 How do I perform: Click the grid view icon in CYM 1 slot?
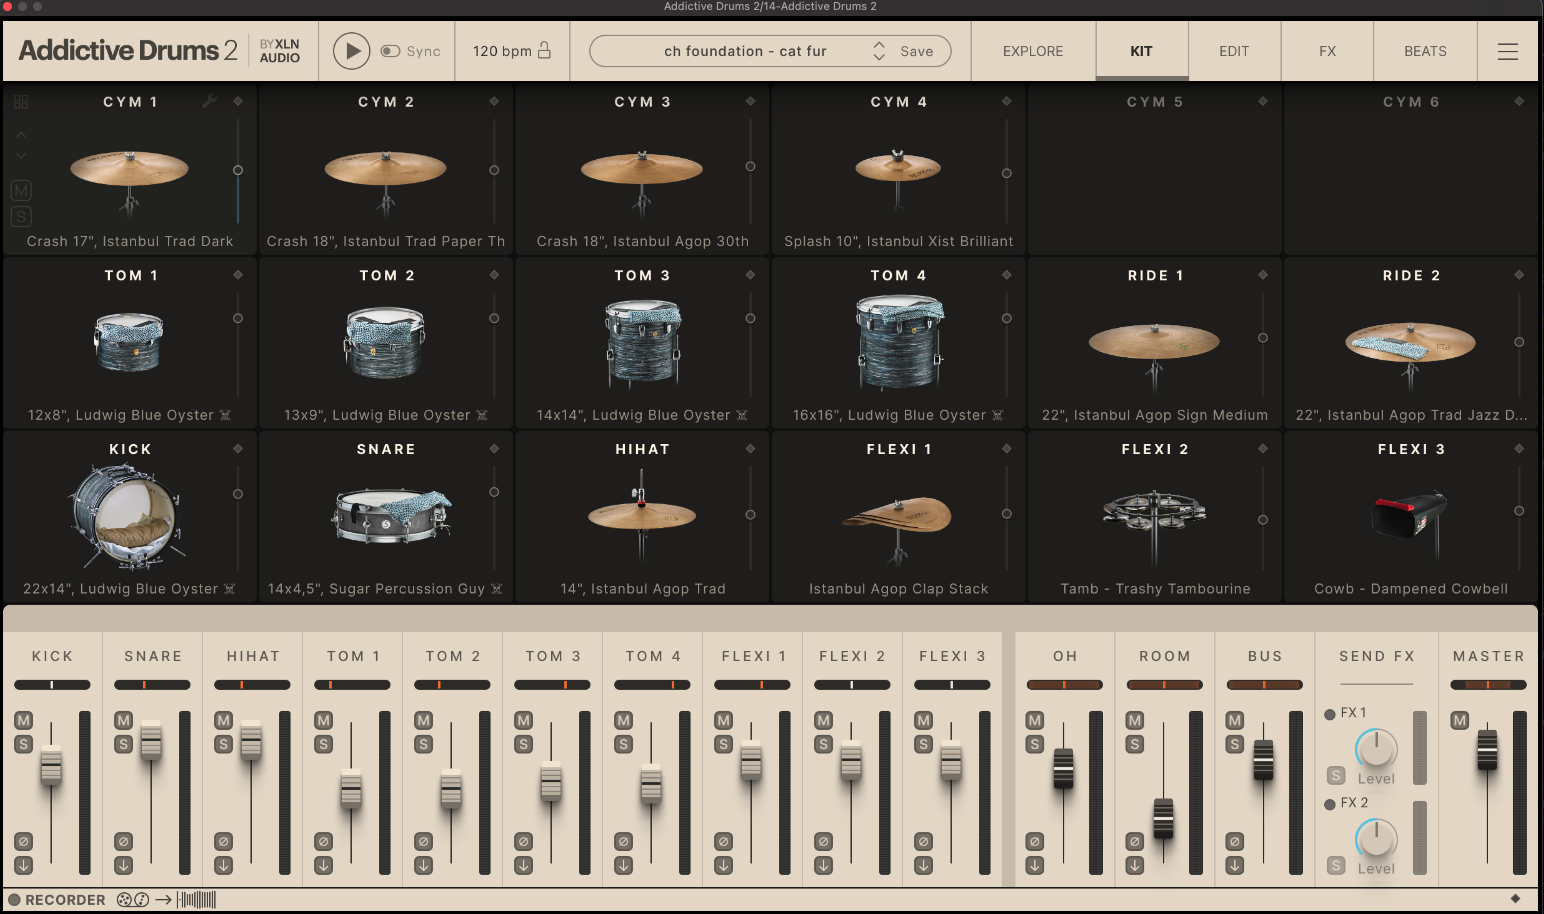21,102
